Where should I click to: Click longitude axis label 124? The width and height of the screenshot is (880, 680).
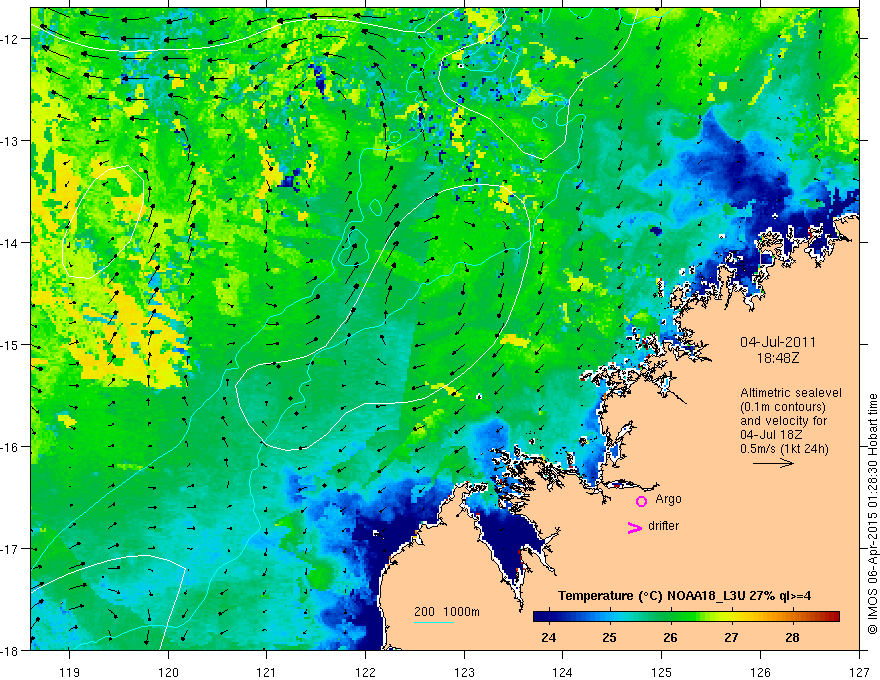coord(563,672)
